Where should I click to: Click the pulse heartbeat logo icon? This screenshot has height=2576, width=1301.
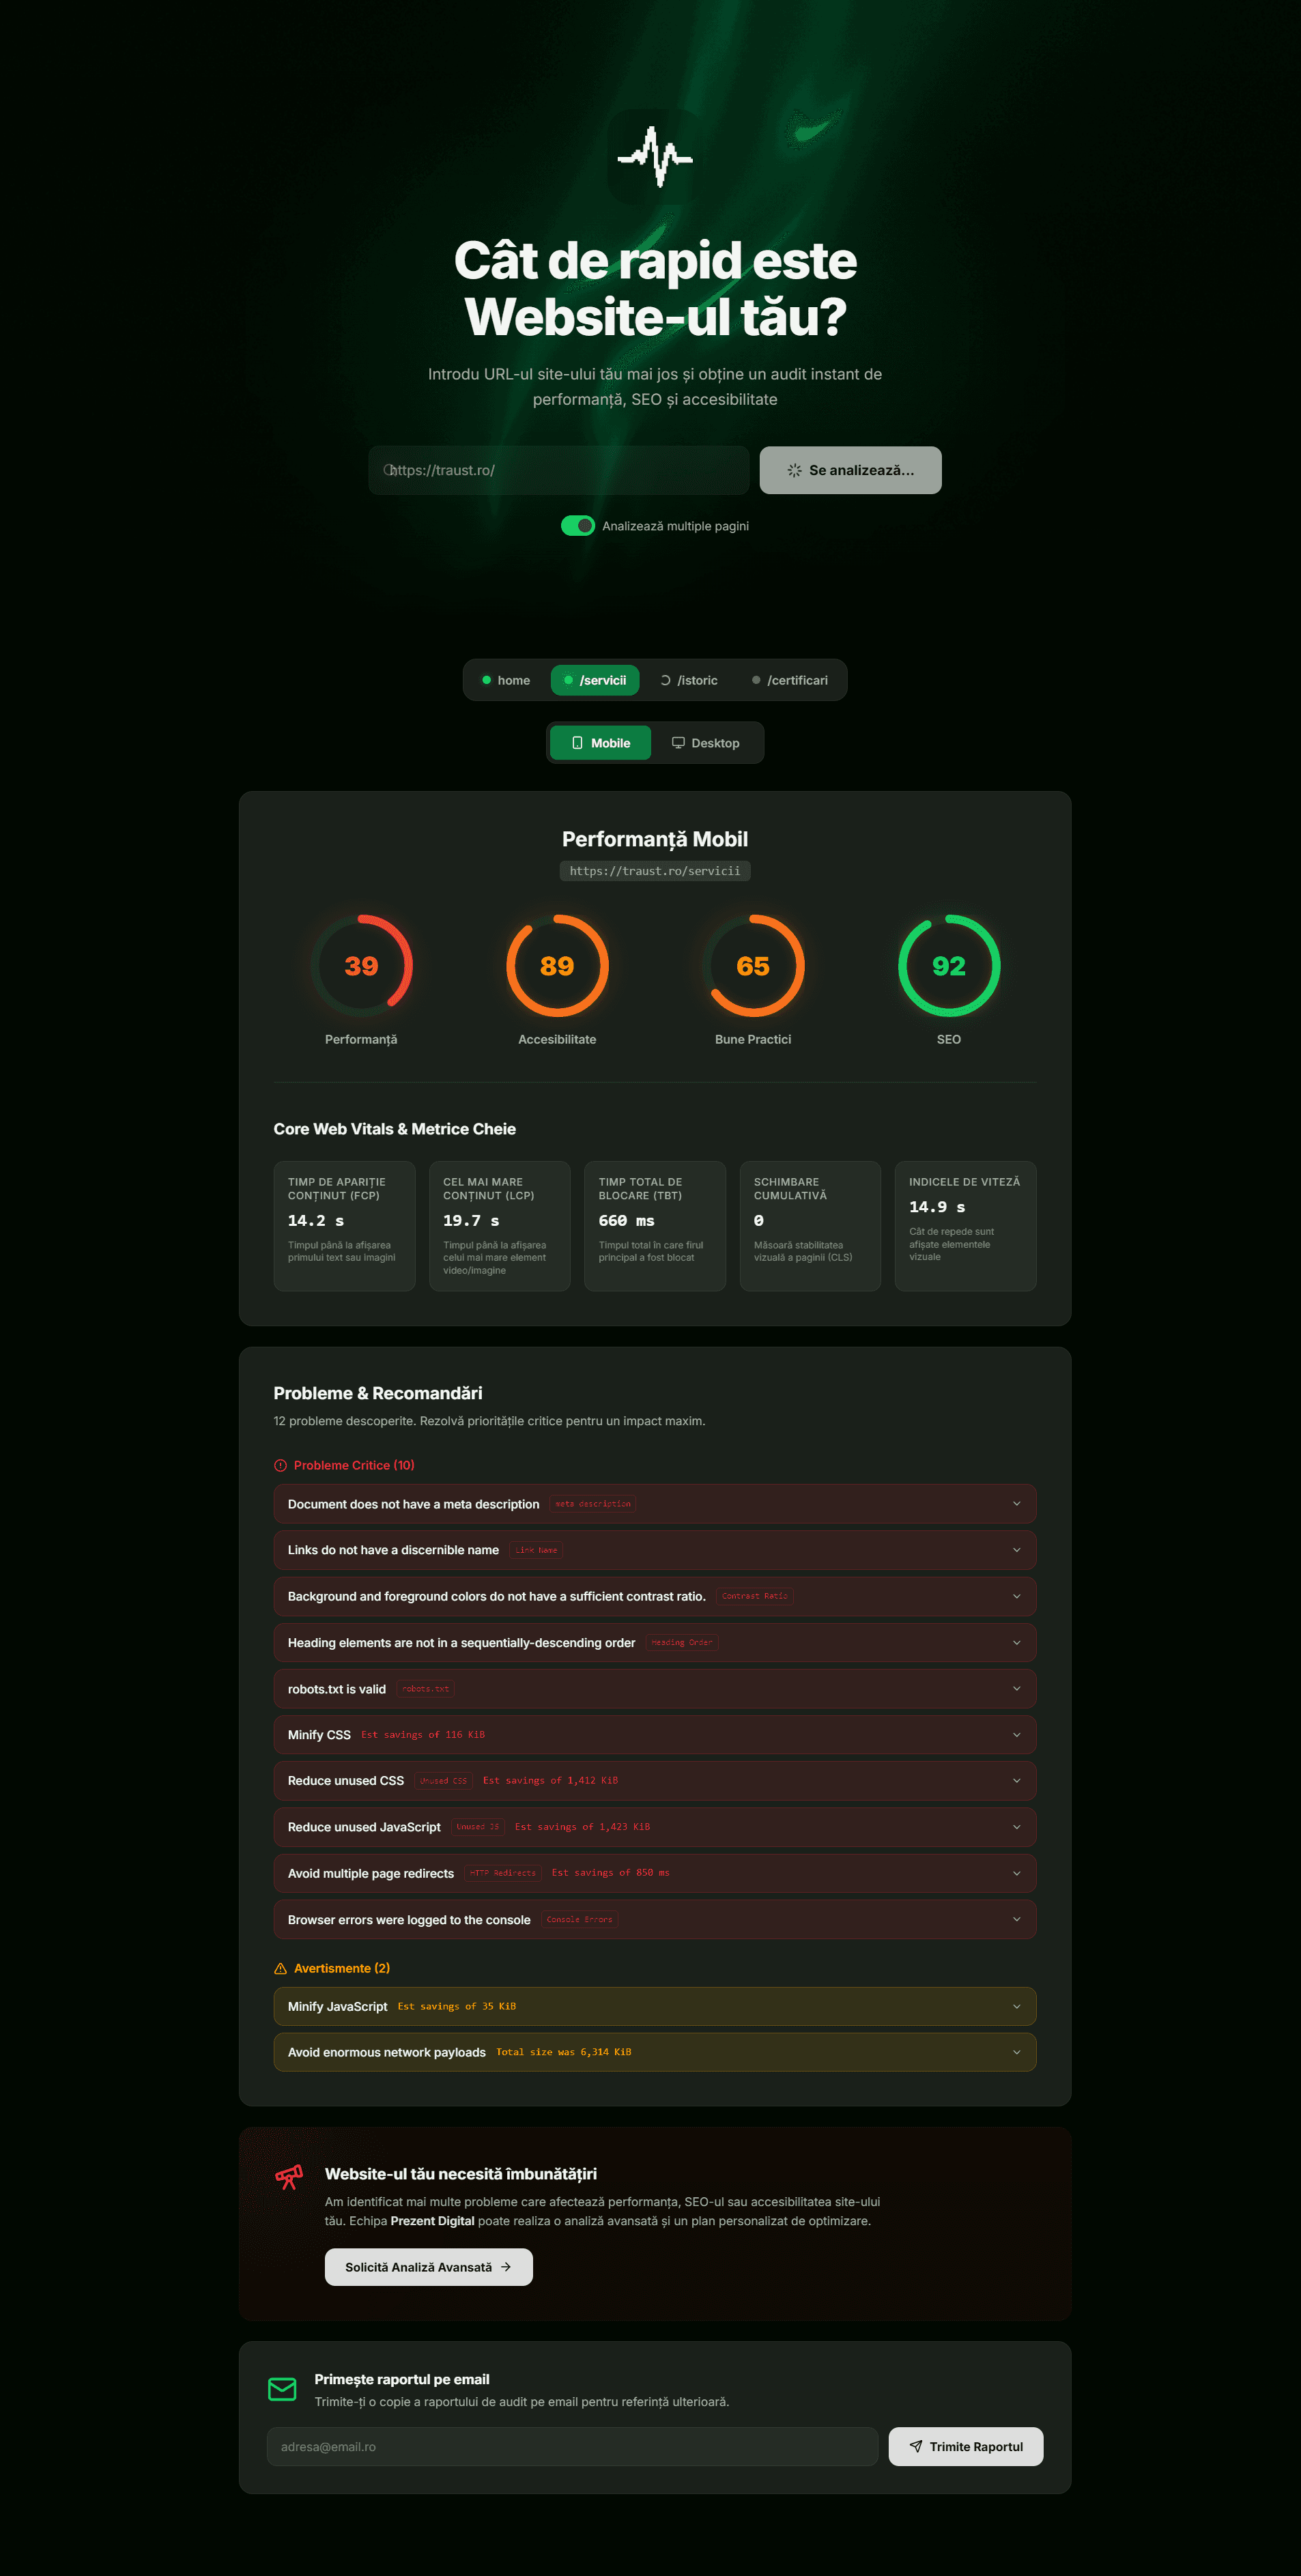click(655, 157)
